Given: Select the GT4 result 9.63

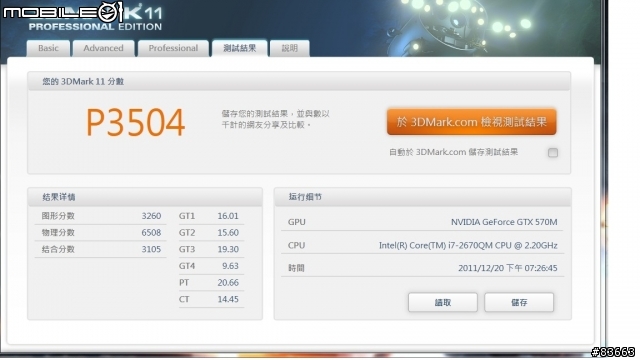Looking at the screenshot, I should tap(230, 266).
